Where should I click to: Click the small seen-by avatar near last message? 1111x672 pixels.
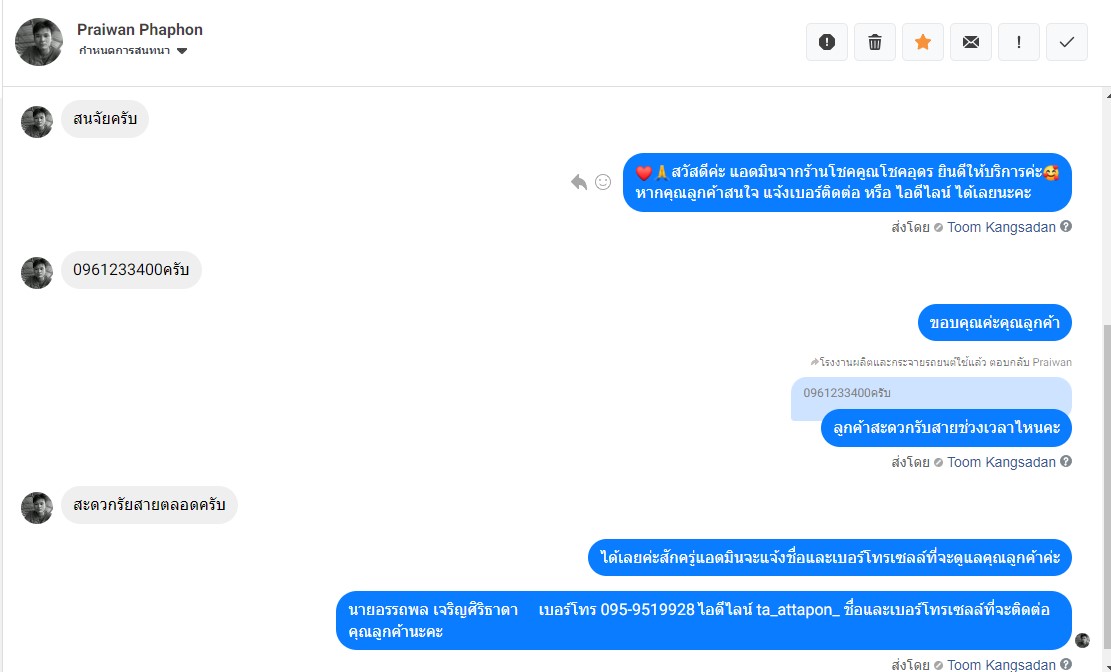[1082, 640]
